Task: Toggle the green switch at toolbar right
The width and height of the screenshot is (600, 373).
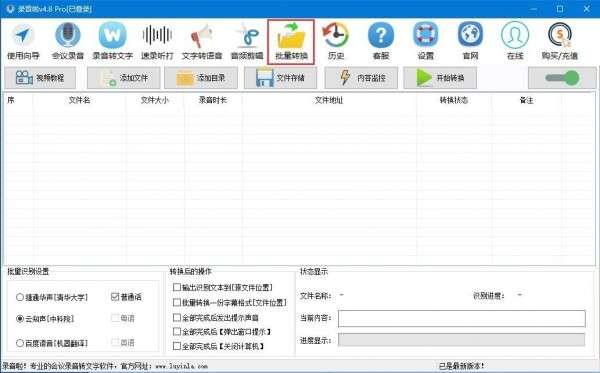Action: pos(562,78)
